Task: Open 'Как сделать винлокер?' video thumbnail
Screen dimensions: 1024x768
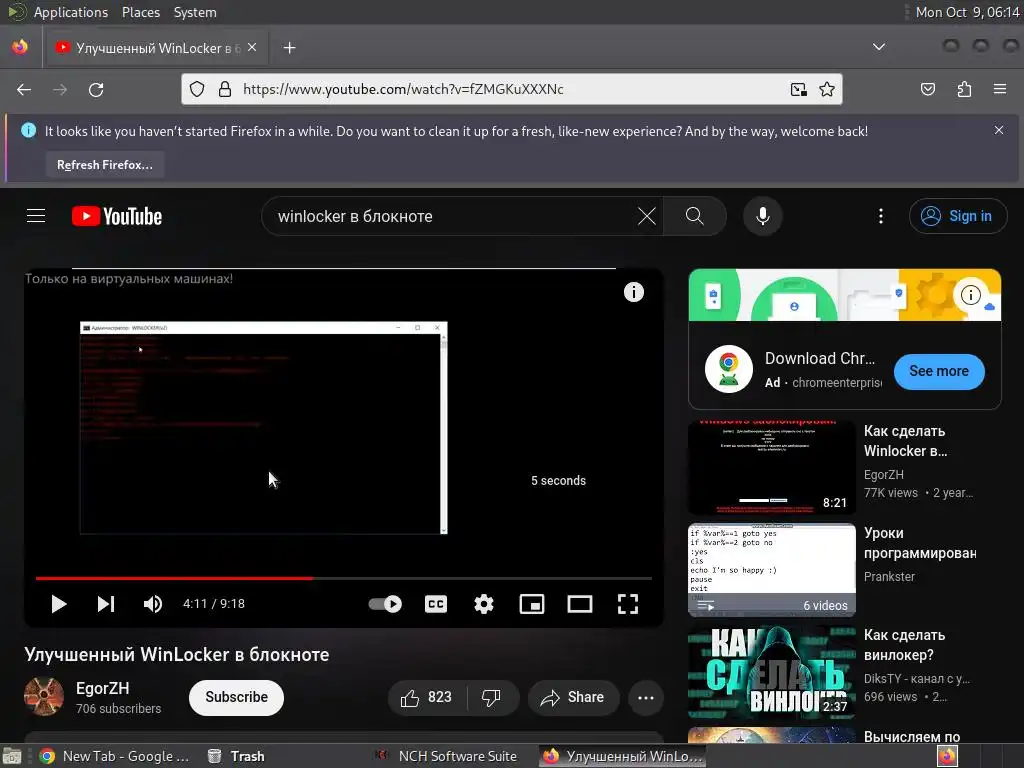Action: tap(772, 671)
